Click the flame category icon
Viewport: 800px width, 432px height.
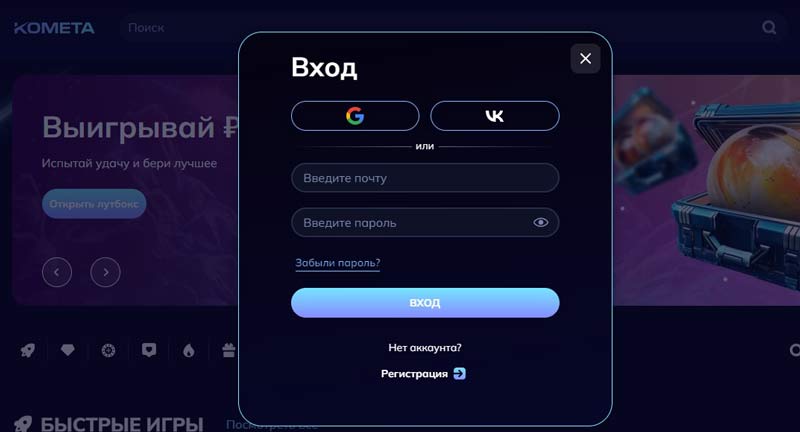(189, 350)
